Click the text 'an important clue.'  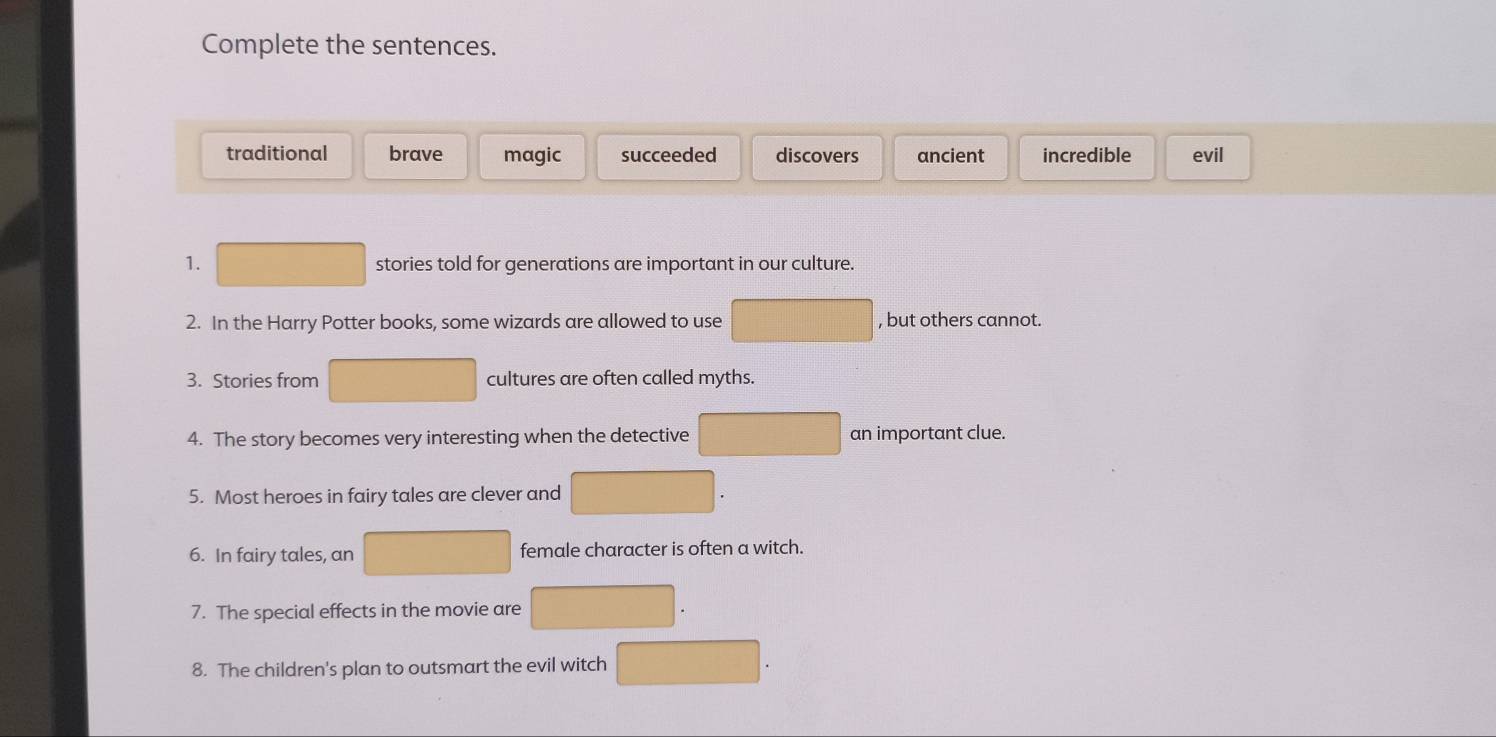[927, 434]
